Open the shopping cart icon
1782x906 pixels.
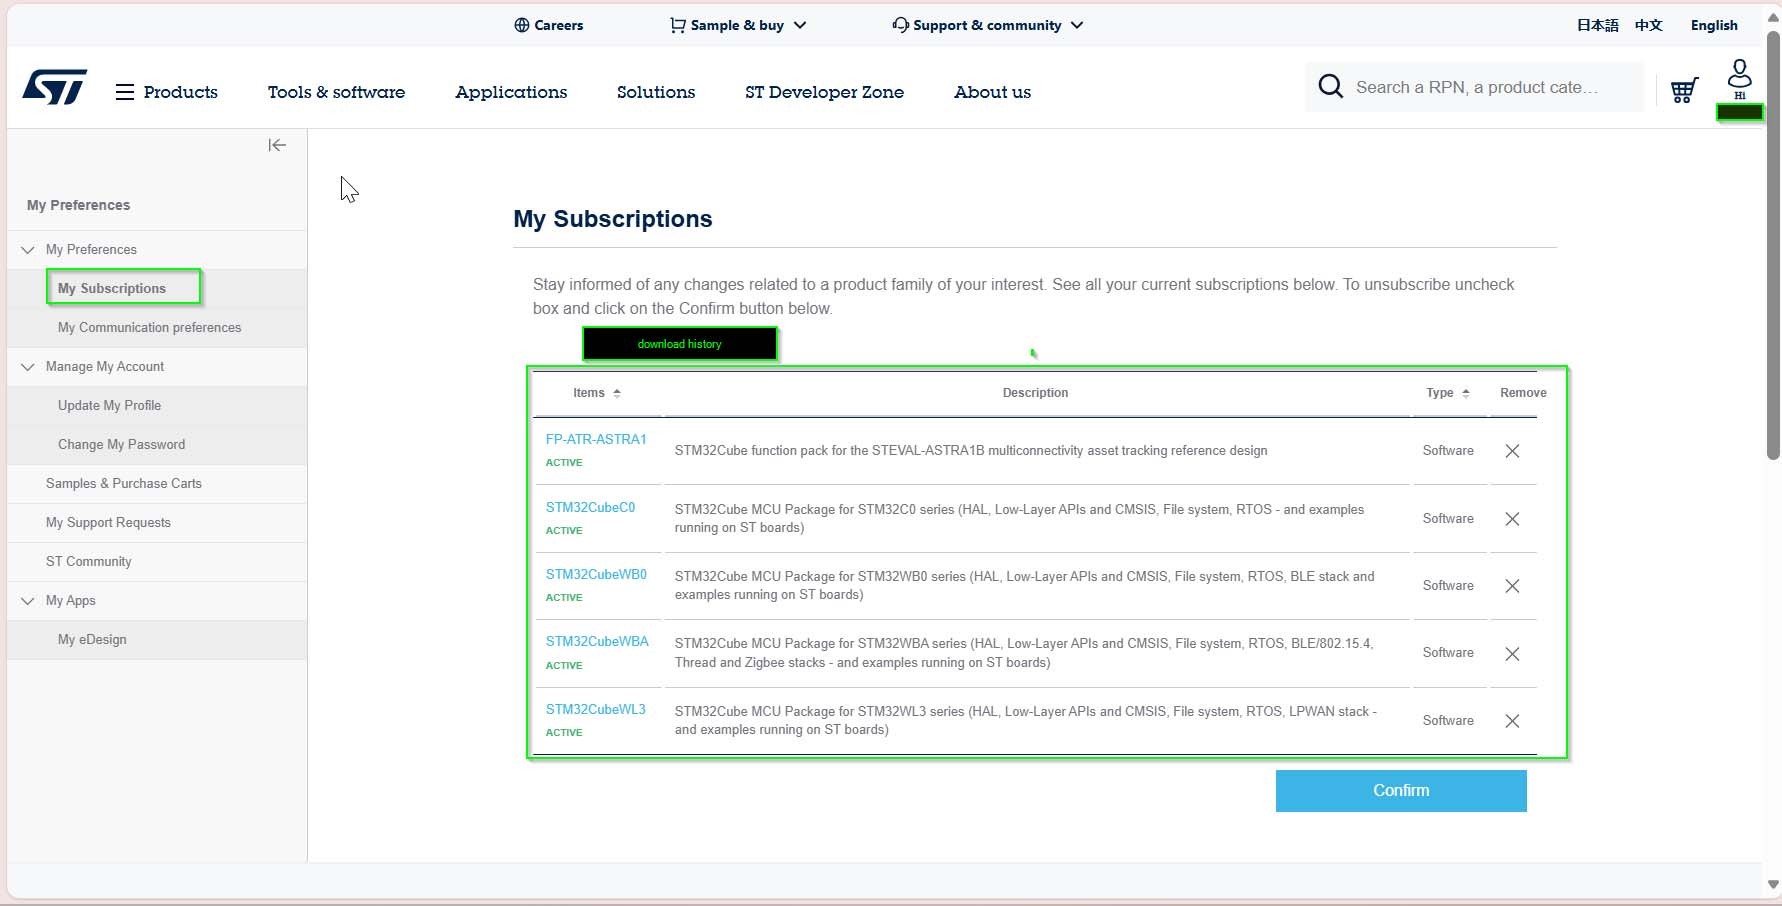click(1684, 90)
